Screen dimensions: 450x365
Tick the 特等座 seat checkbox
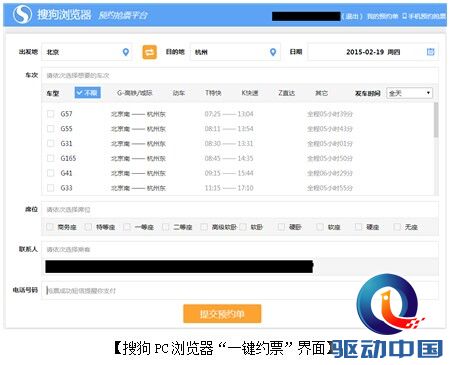coord(88,227)
